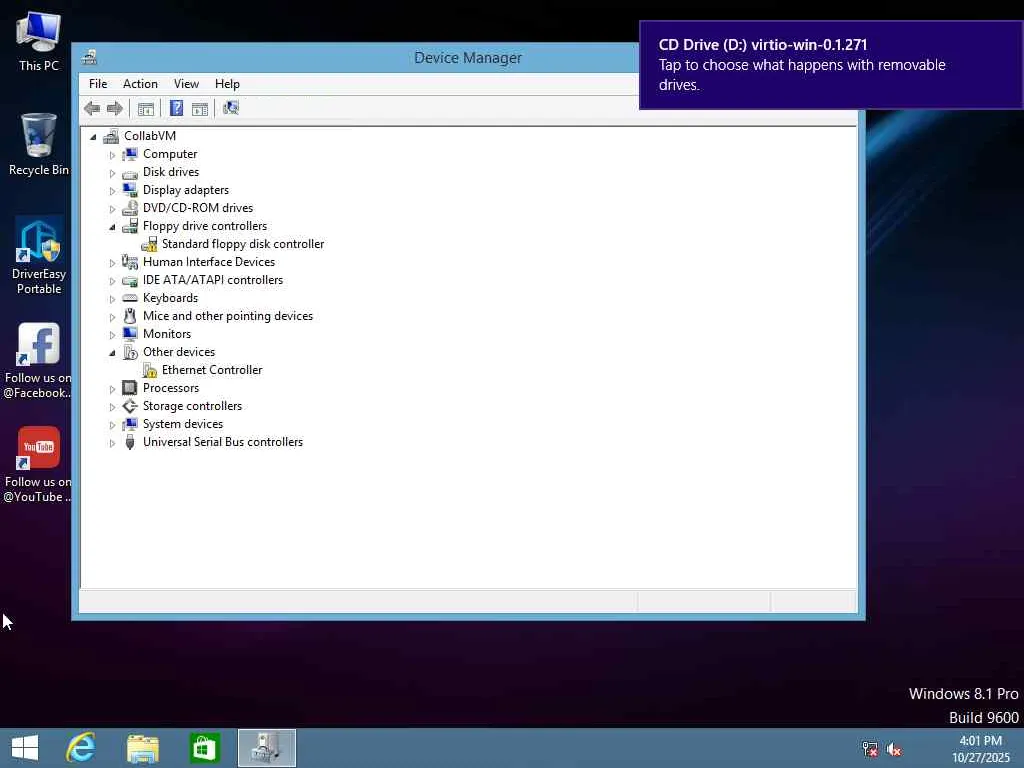1024x768 pixels.
Task: Click the taskbar clock and date
Action: 980,749
